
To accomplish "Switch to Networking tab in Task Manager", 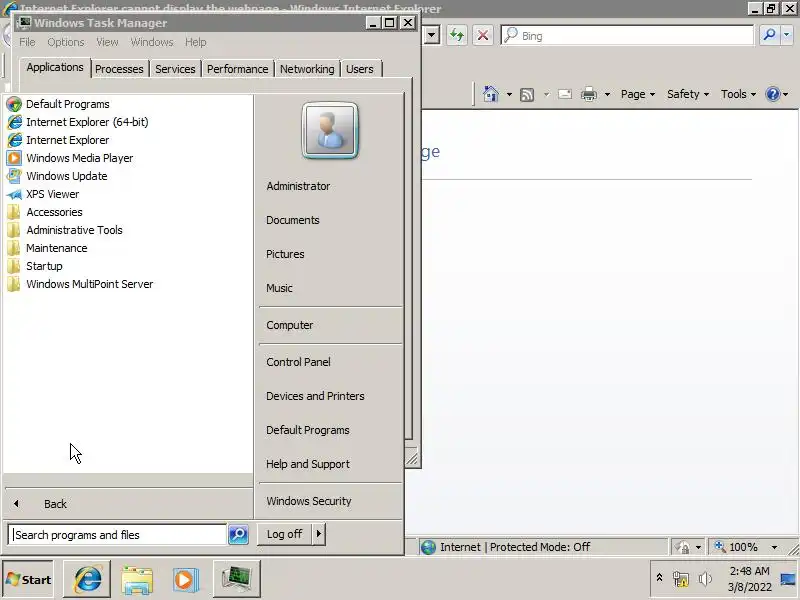I will click(x=307, y=69).
